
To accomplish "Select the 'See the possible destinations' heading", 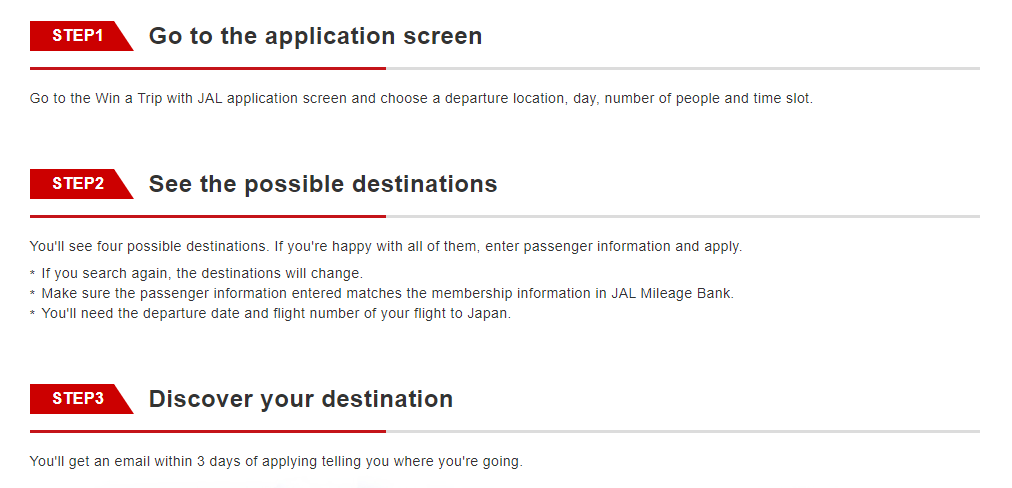I will click(323, 184).
